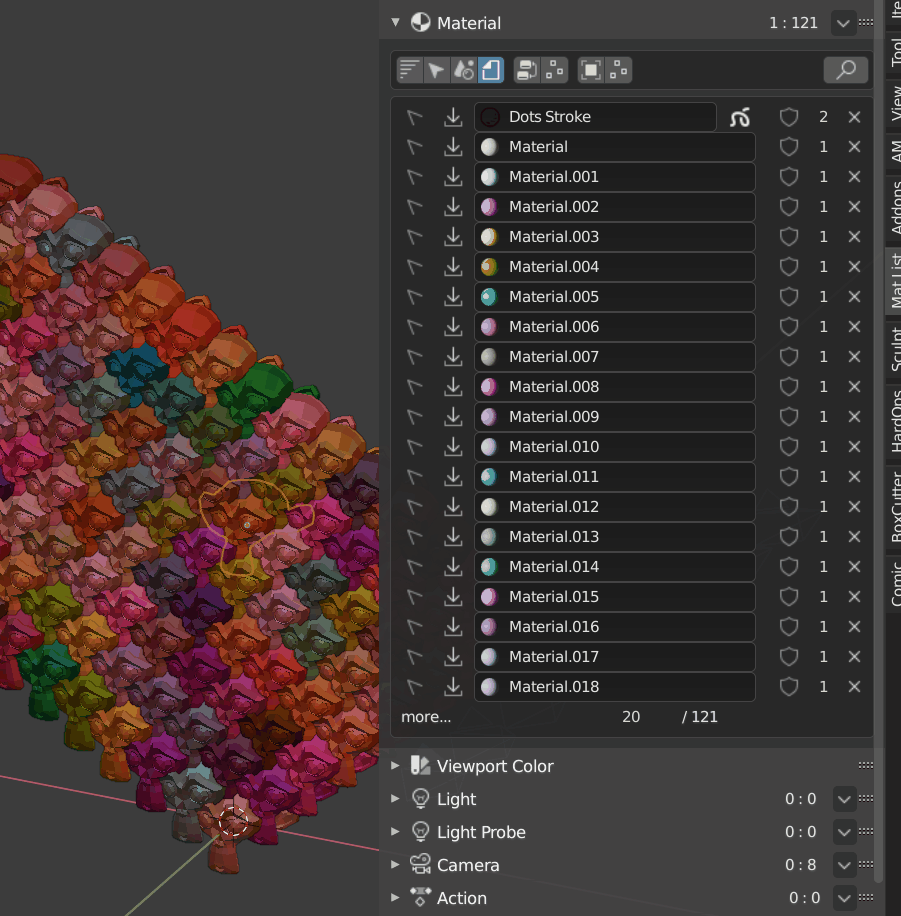901x916 pixels.
Task: Expand the Light Probe panel
Action: point(396,832)
